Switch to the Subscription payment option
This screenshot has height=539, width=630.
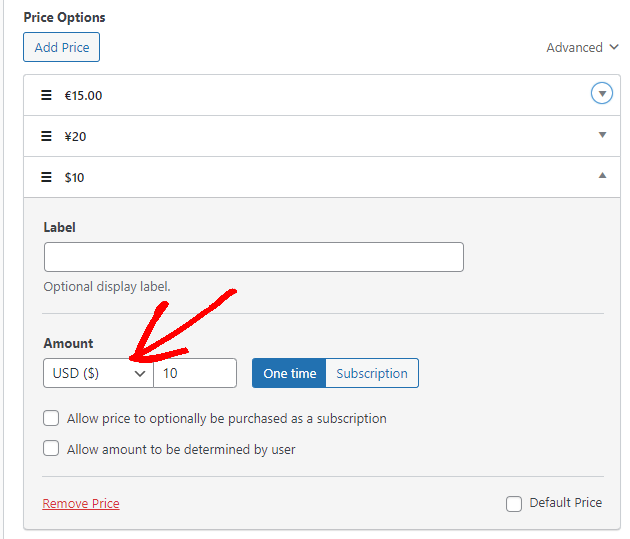[372, 373]
